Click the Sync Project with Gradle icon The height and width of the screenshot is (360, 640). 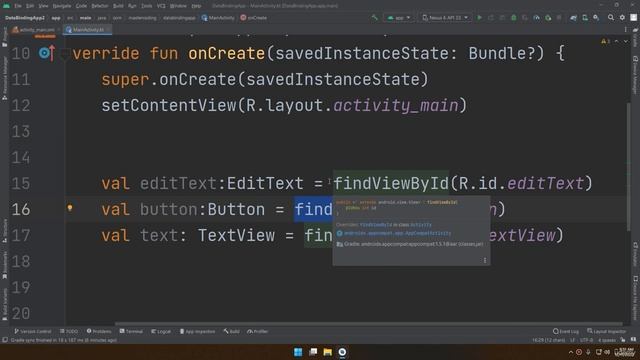[573, 18]
